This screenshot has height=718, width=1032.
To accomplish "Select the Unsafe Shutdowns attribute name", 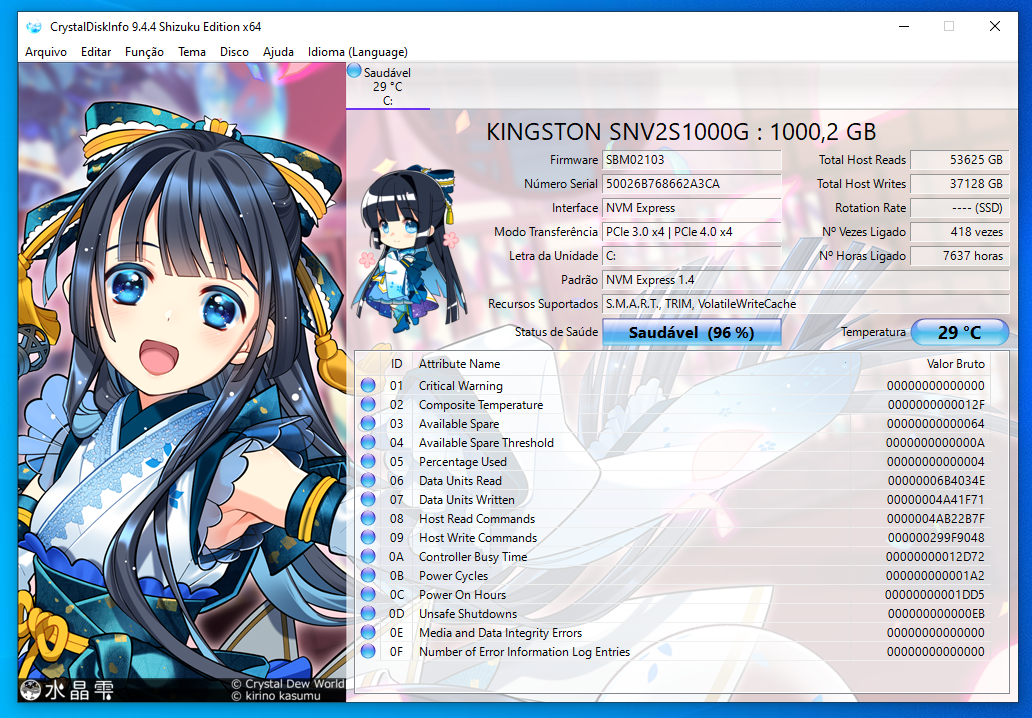I will pyautogui.click(x=468, y=614).
